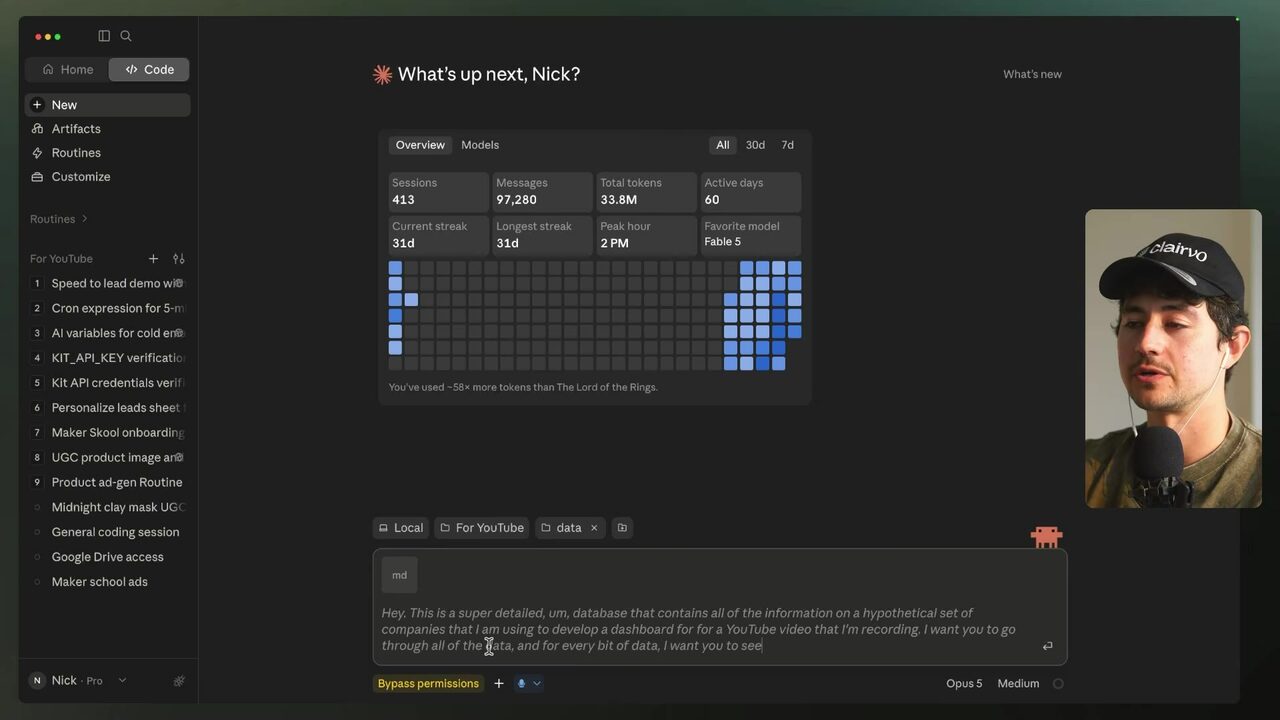Switch stats to the Models tab
This screenshot has height=720, width=1280.
point(480,145)
